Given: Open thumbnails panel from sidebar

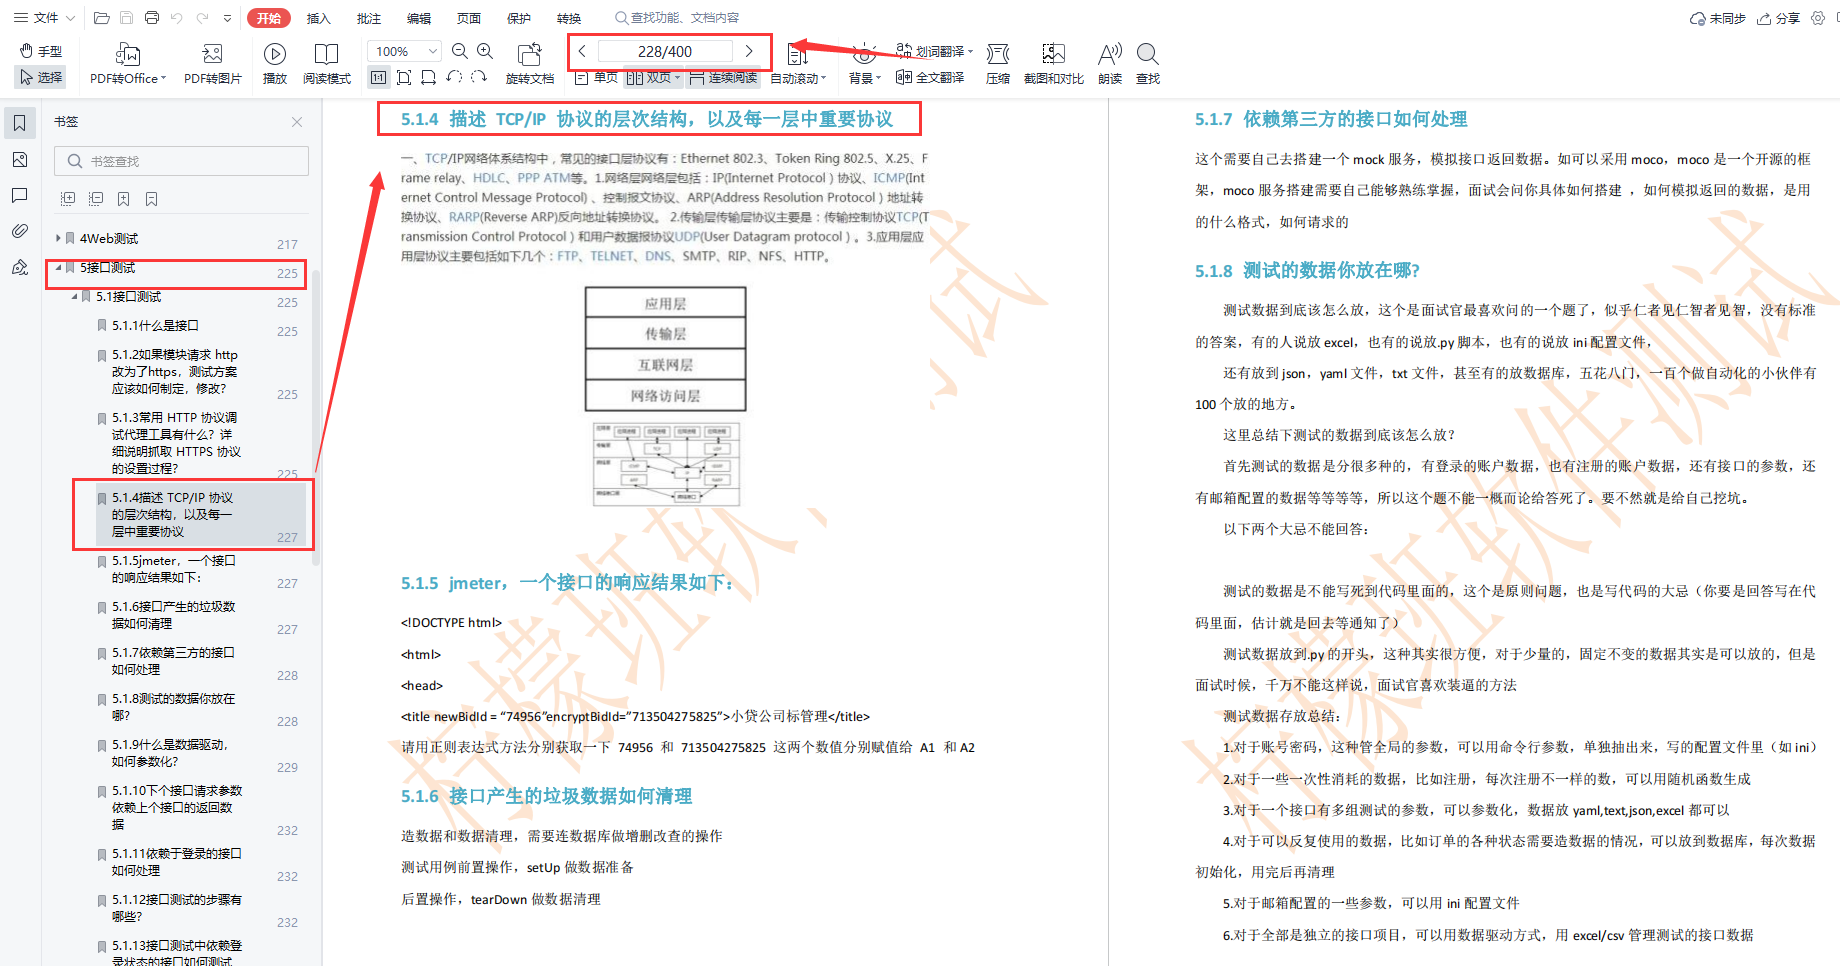Looking at the screenshot, I should (x=19, y=159).
